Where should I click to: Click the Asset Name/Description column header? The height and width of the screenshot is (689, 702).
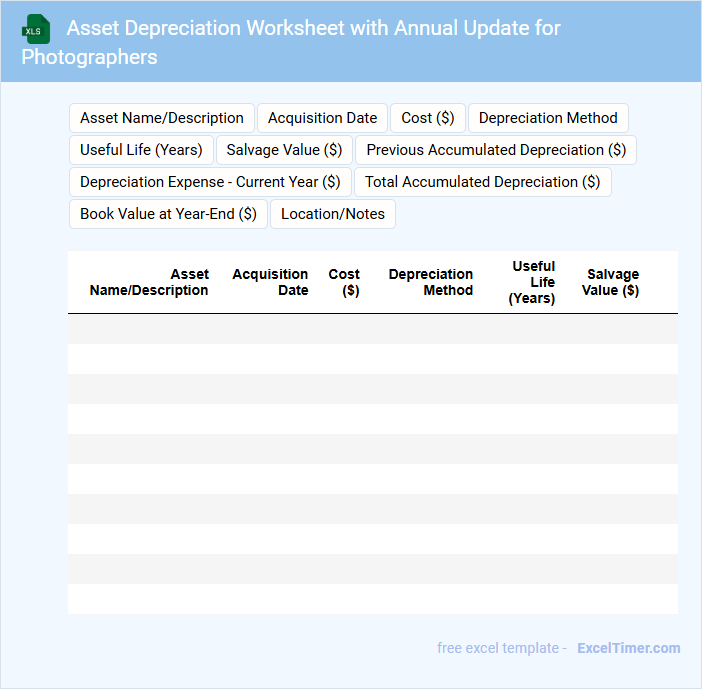(149, 282)
